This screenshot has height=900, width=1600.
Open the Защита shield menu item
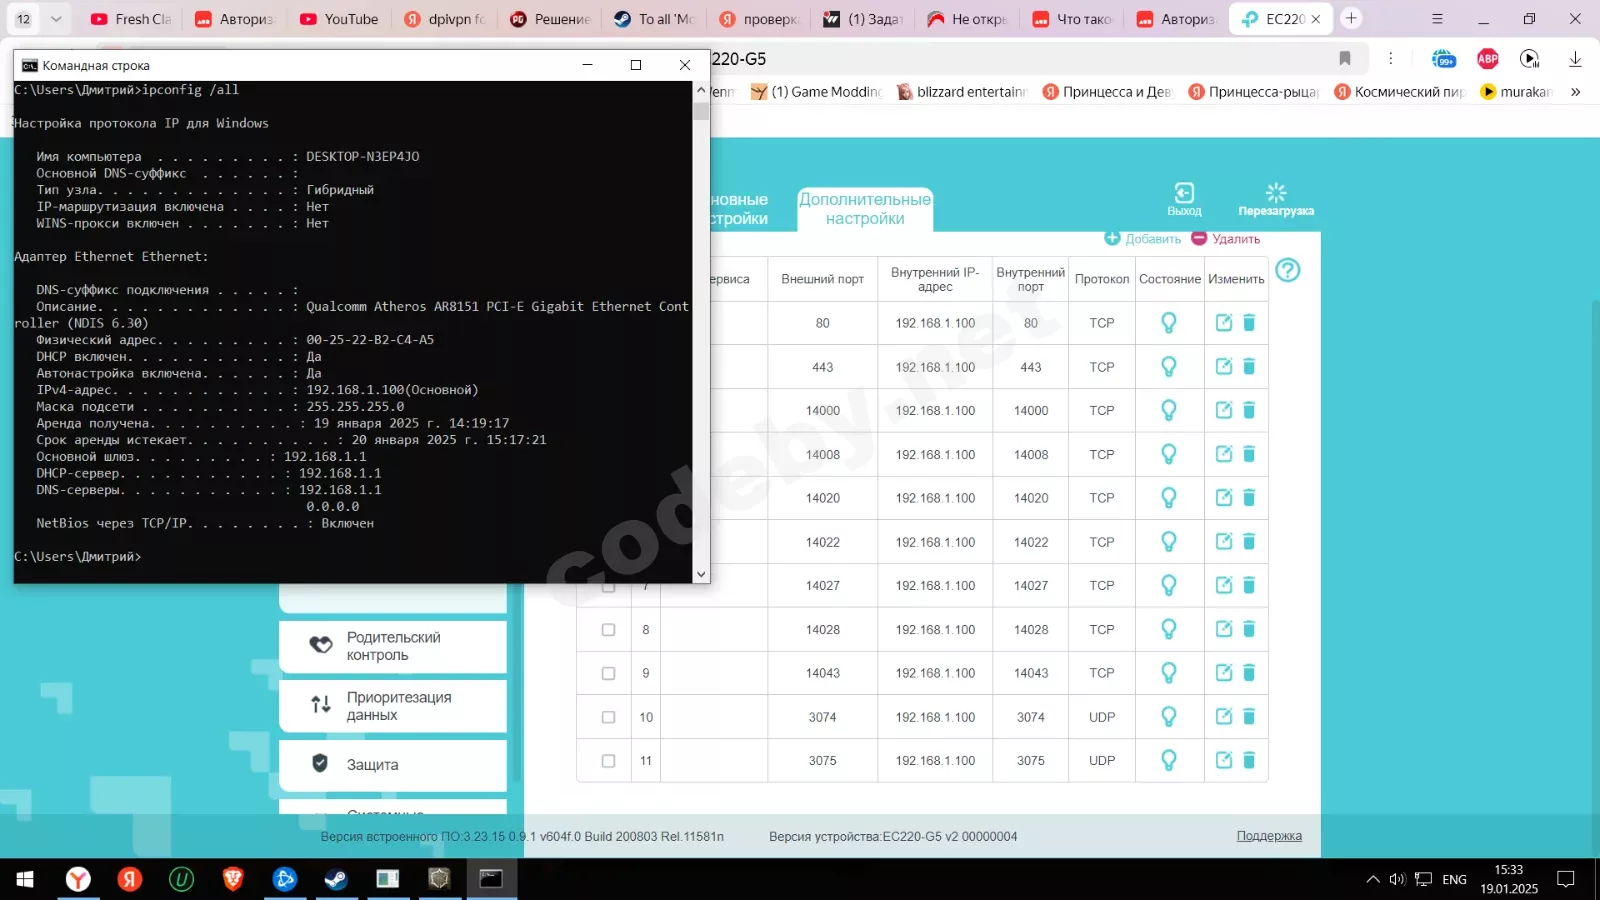(x=393, y=765)
